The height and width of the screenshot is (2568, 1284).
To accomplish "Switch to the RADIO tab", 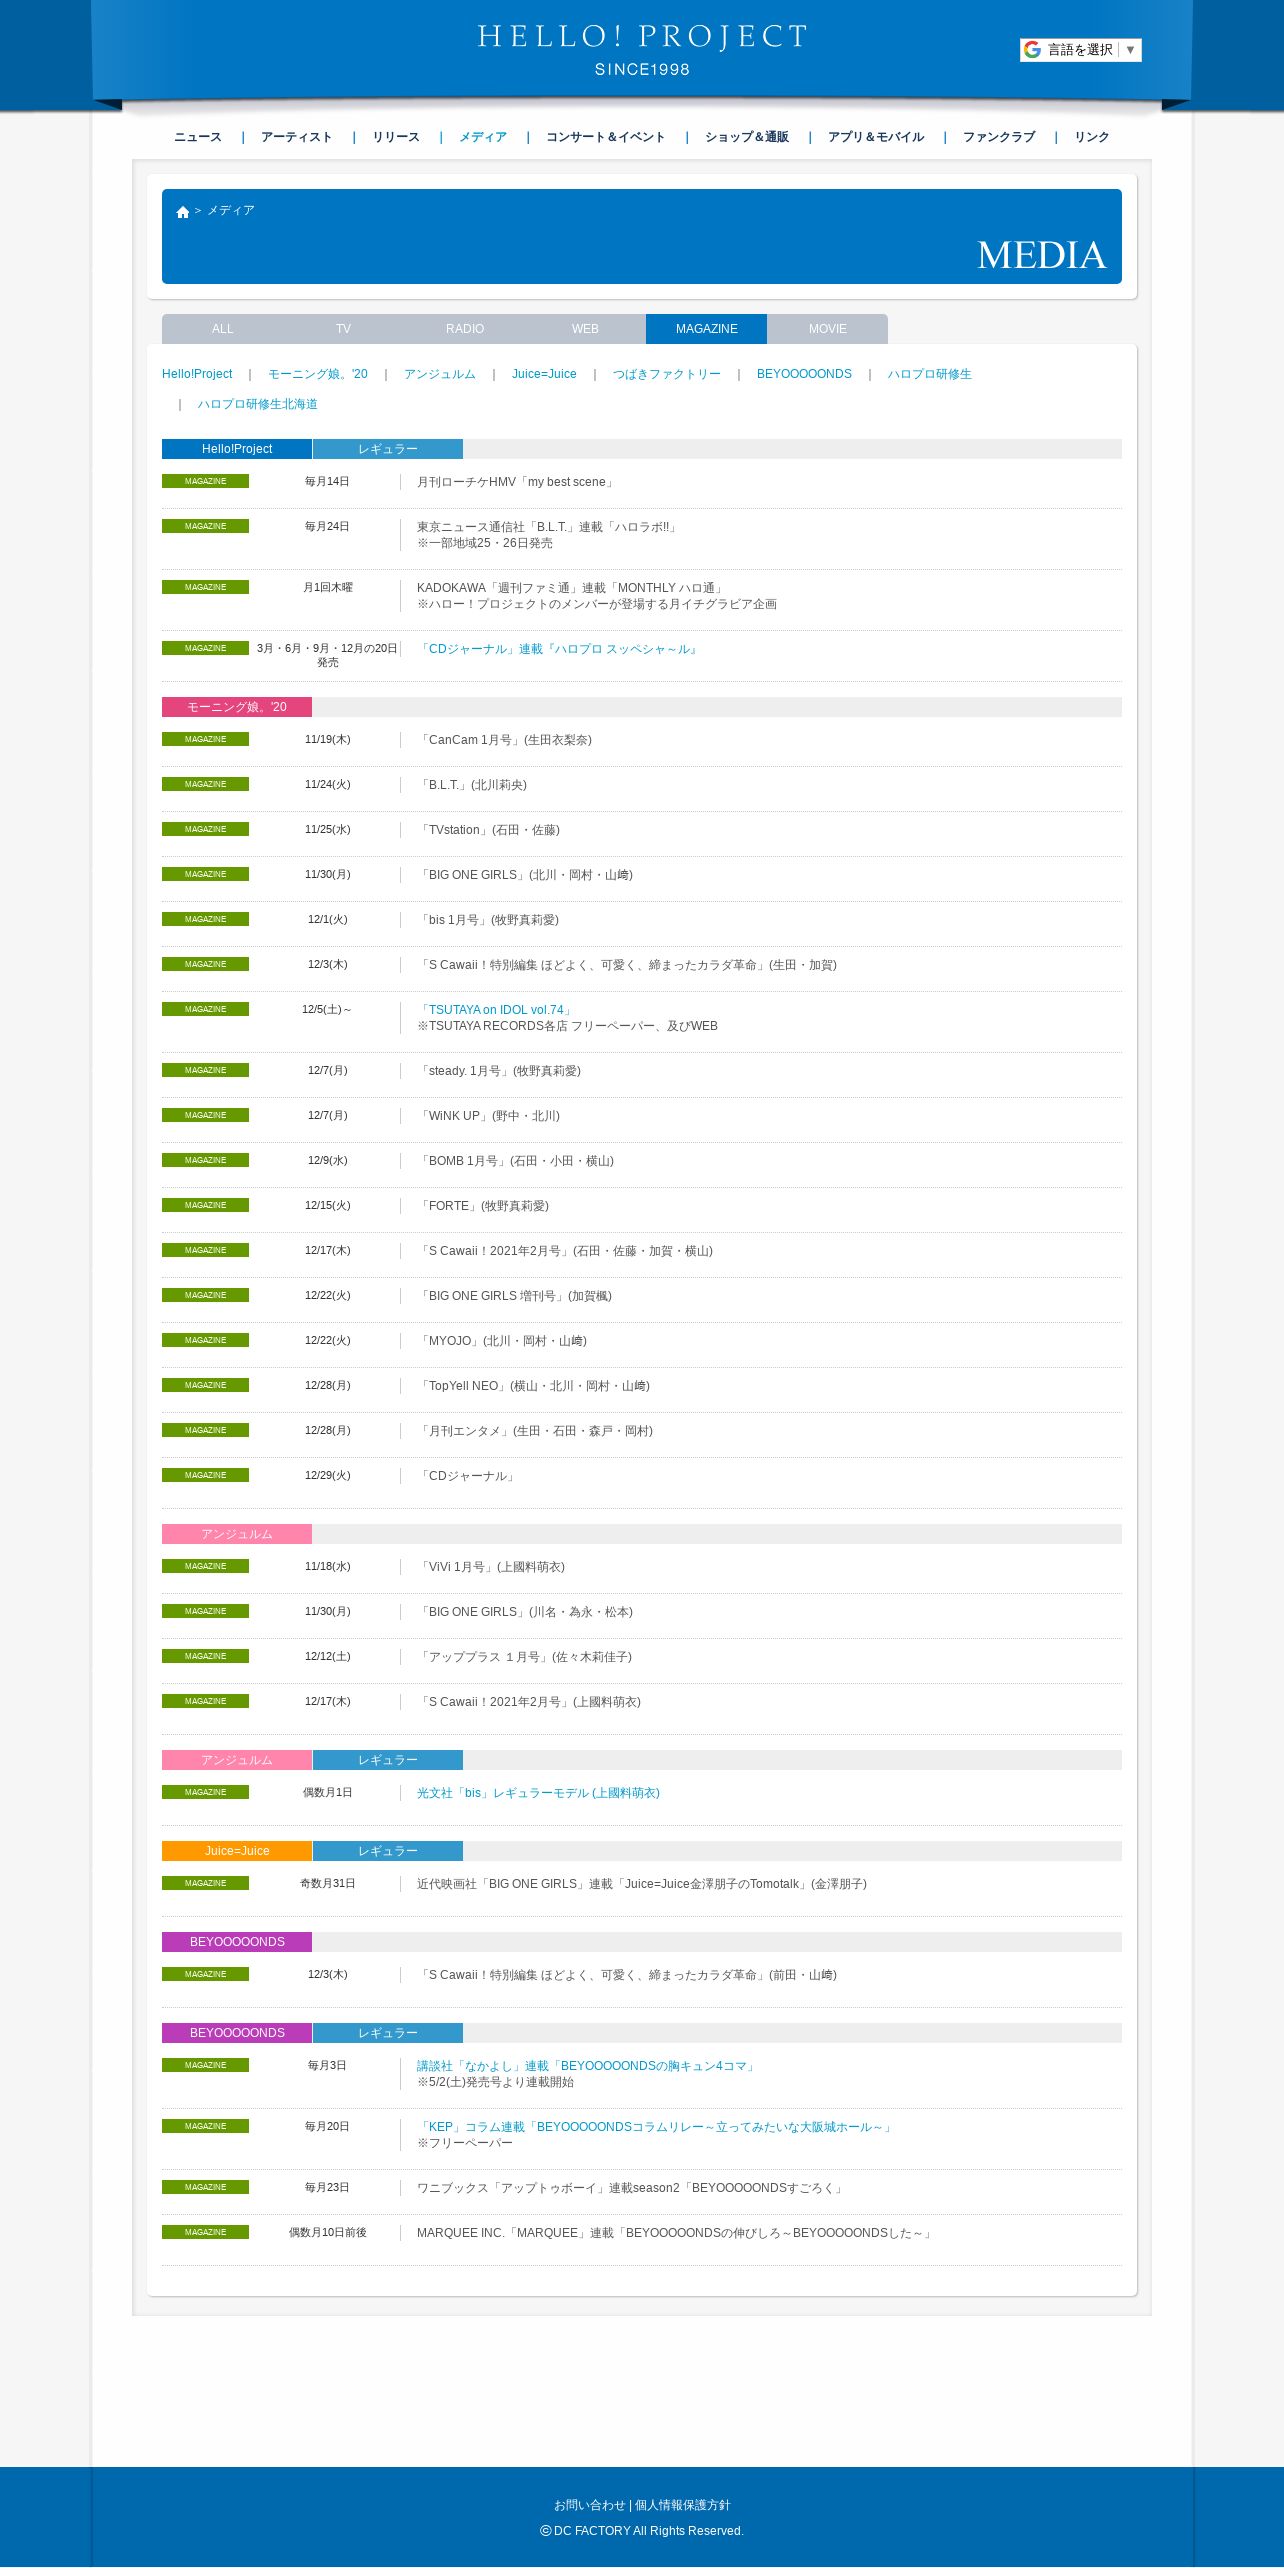I will (465, 329).
